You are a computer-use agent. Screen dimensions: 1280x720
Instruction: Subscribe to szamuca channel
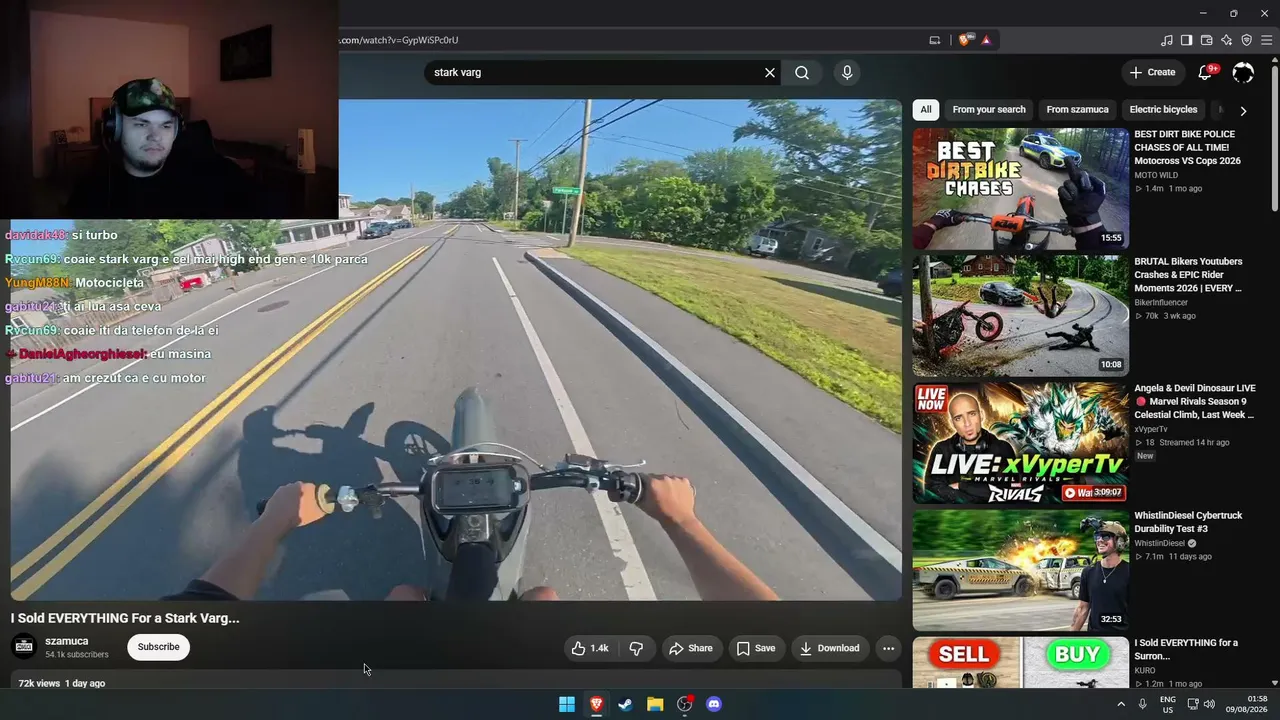tap(159, 647)
